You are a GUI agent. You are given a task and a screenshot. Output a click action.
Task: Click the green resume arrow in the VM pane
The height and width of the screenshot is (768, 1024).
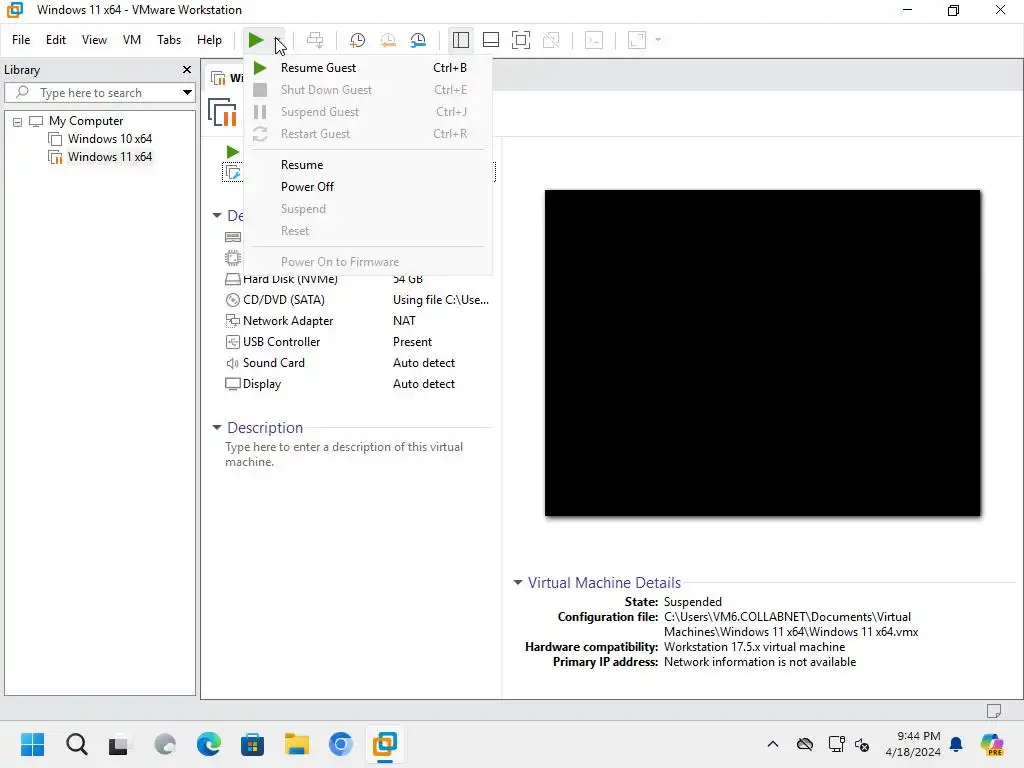(232, 152)
